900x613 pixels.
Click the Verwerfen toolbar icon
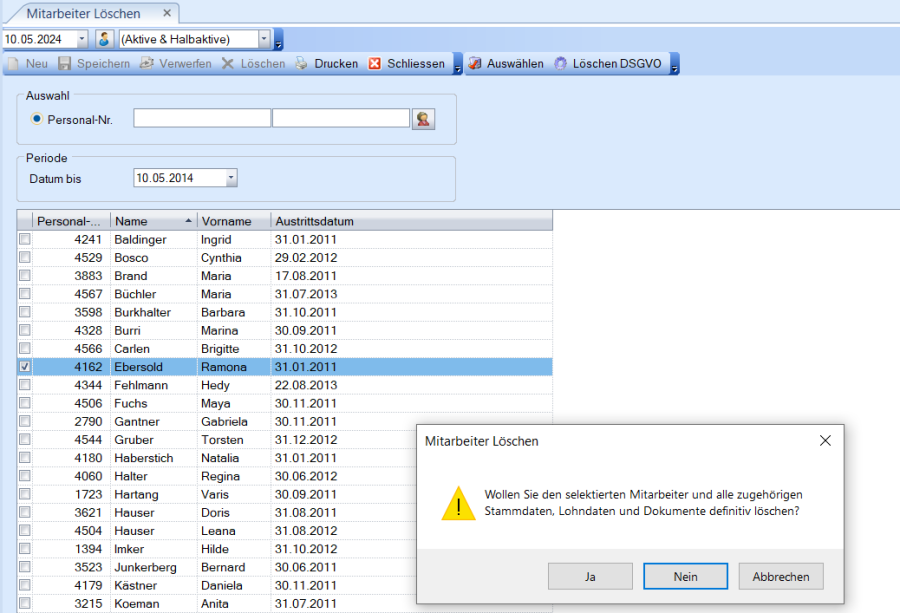pyautogui.click(x=147, y=64)
